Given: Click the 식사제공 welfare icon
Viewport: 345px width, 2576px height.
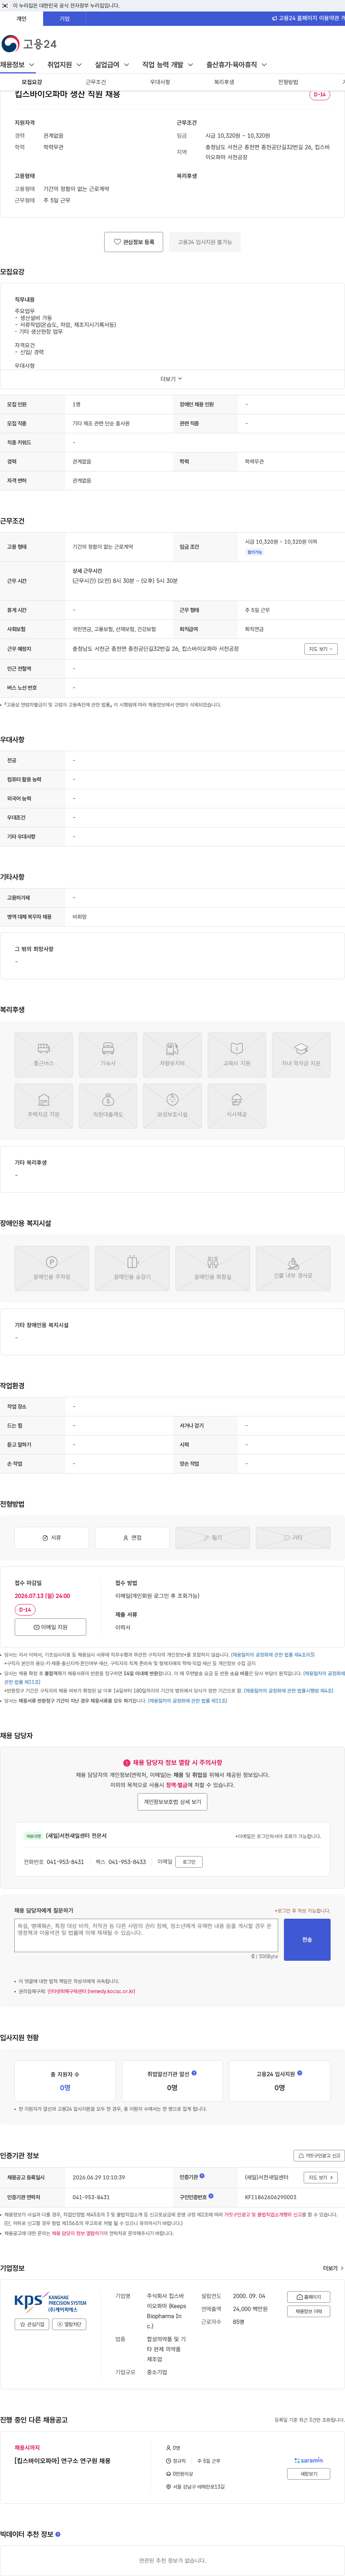Looking at the screenshot, I should coord(237,1106).
